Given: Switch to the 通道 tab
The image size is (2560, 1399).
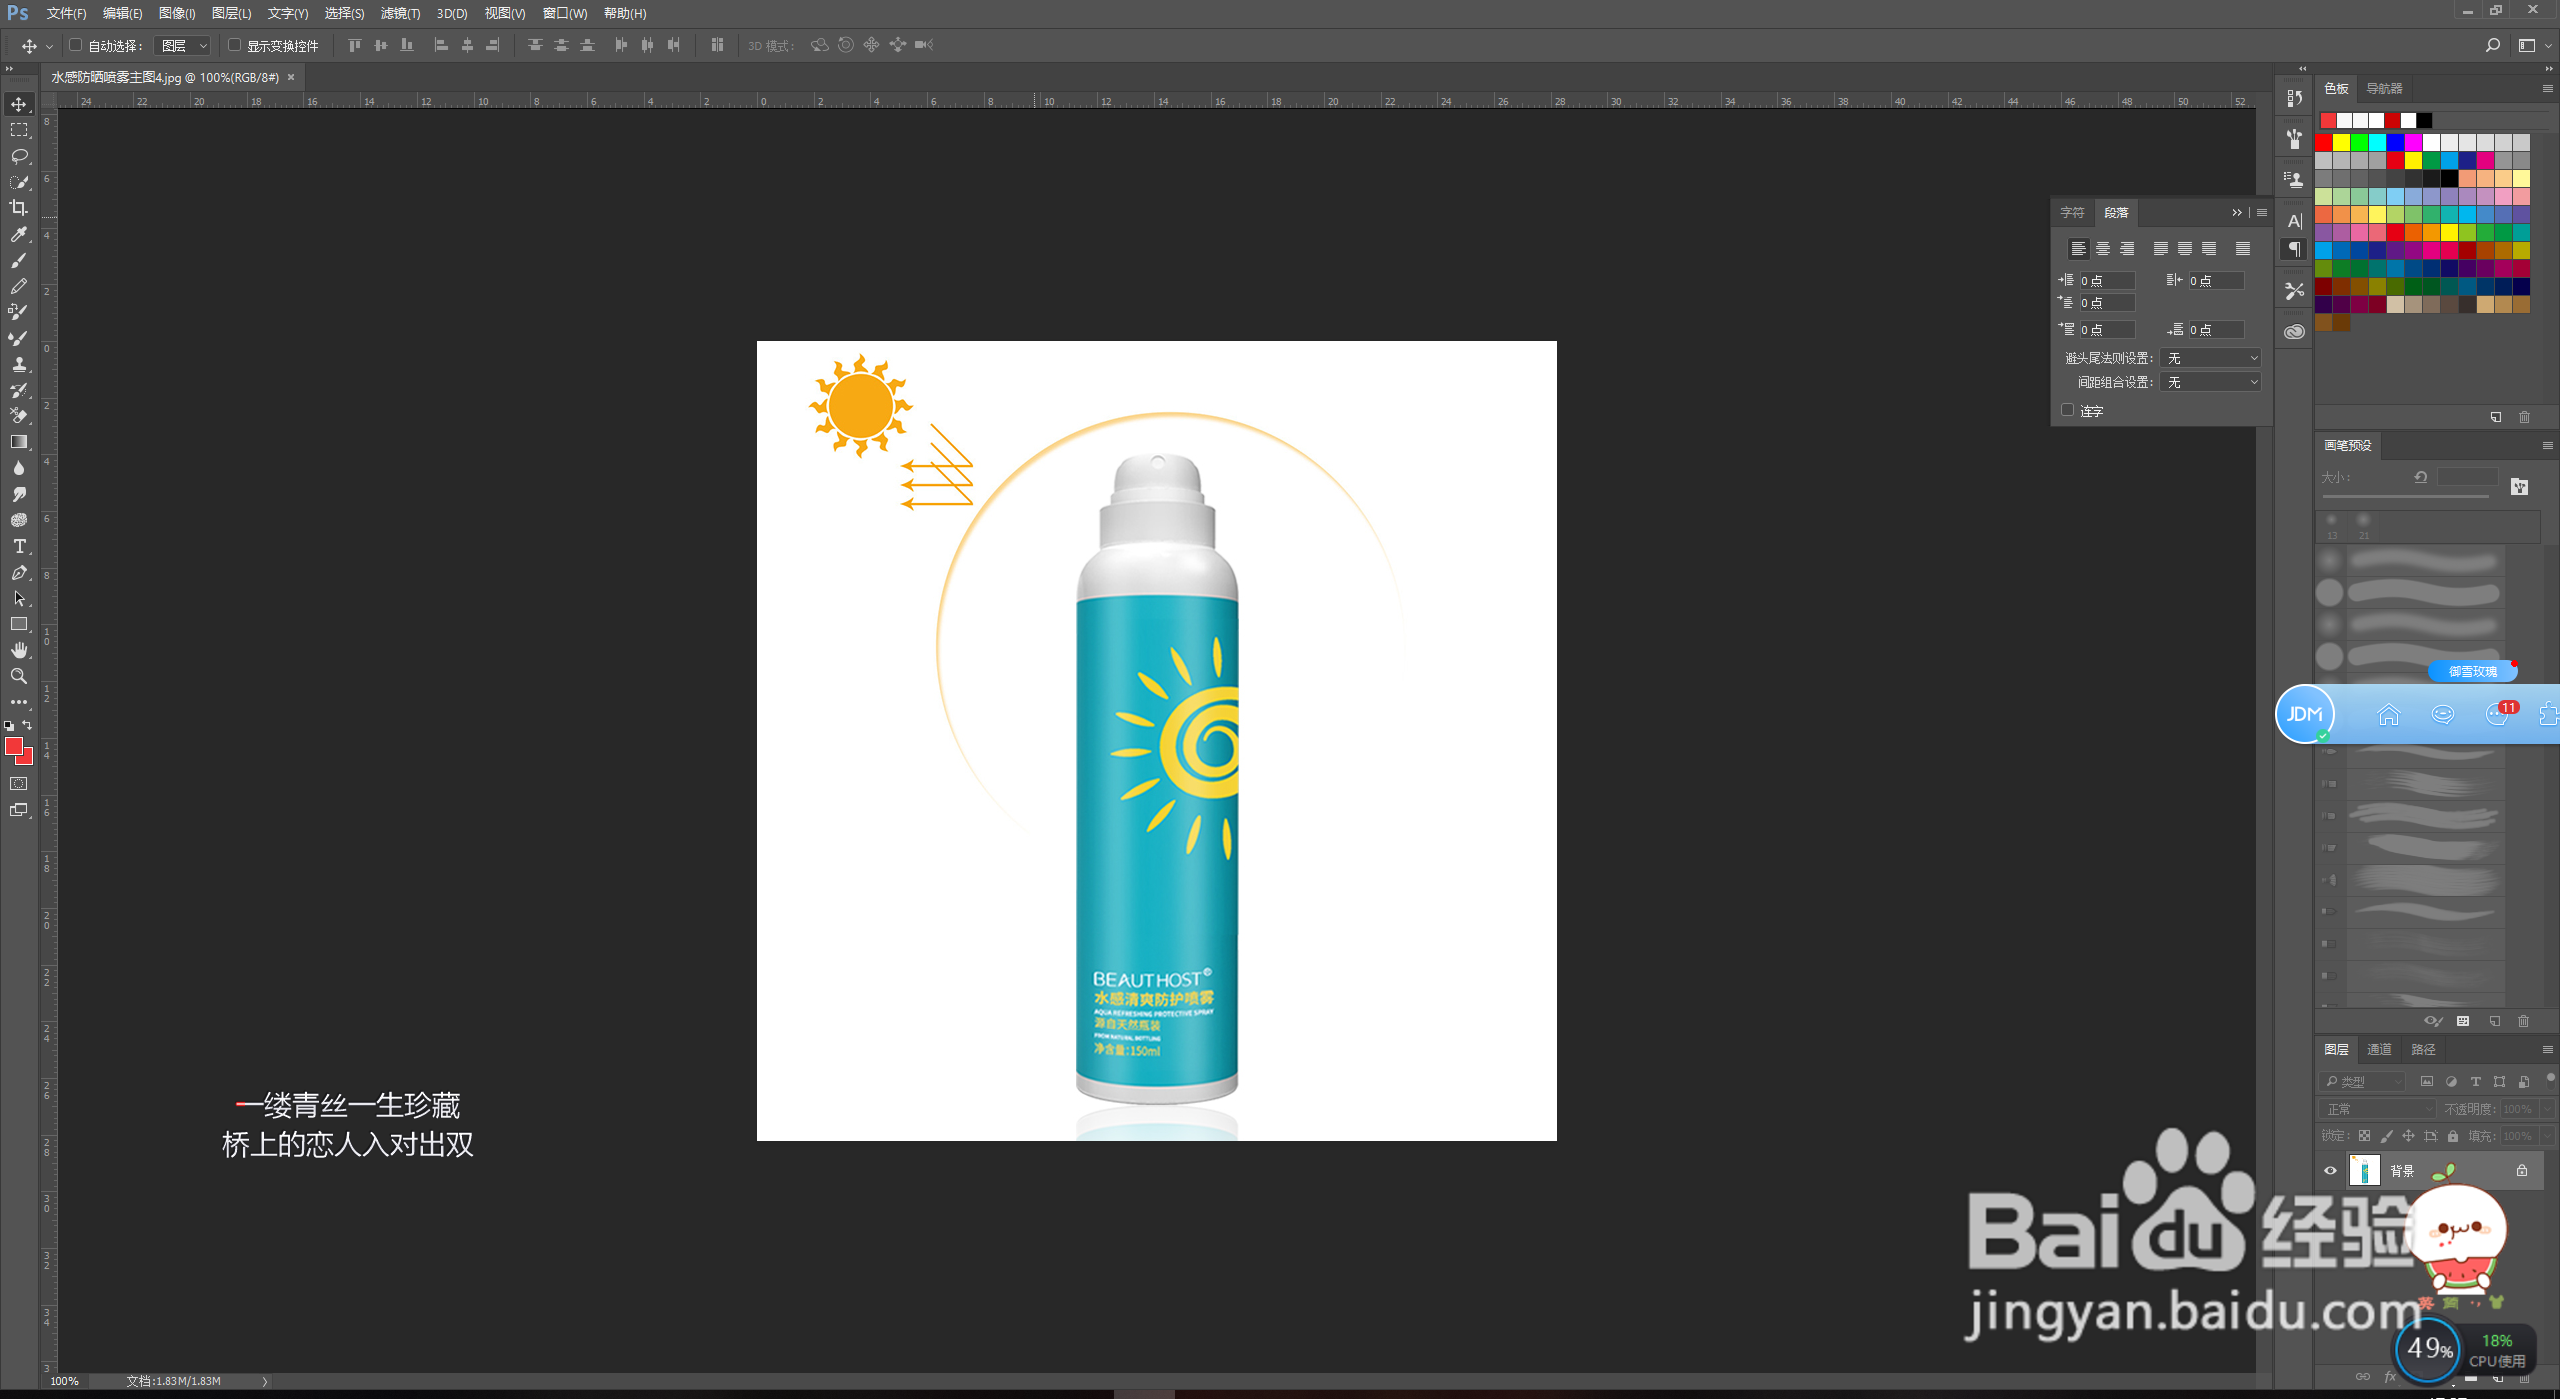Looking at the screenshot, I should coord(2379,1049).
